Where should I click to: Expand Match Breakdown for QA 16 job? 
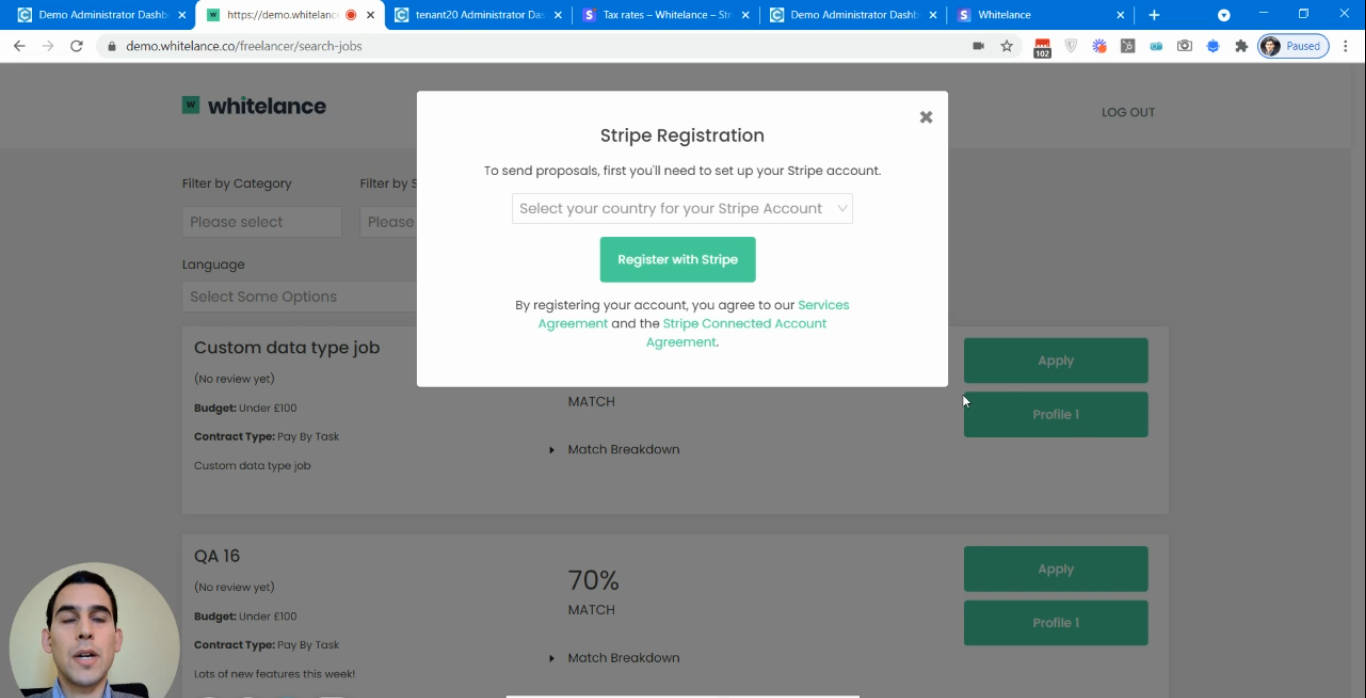[x=614, y=658]
